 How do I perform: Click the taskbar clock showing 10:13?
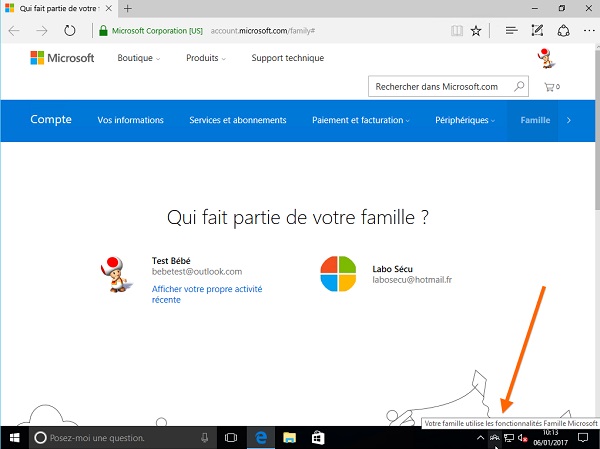[551, 438]
